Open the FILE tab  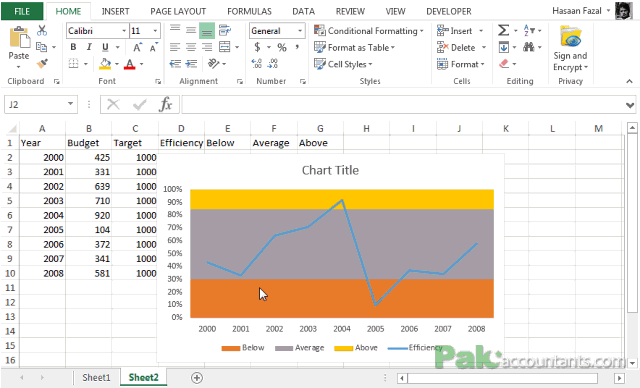22,11
